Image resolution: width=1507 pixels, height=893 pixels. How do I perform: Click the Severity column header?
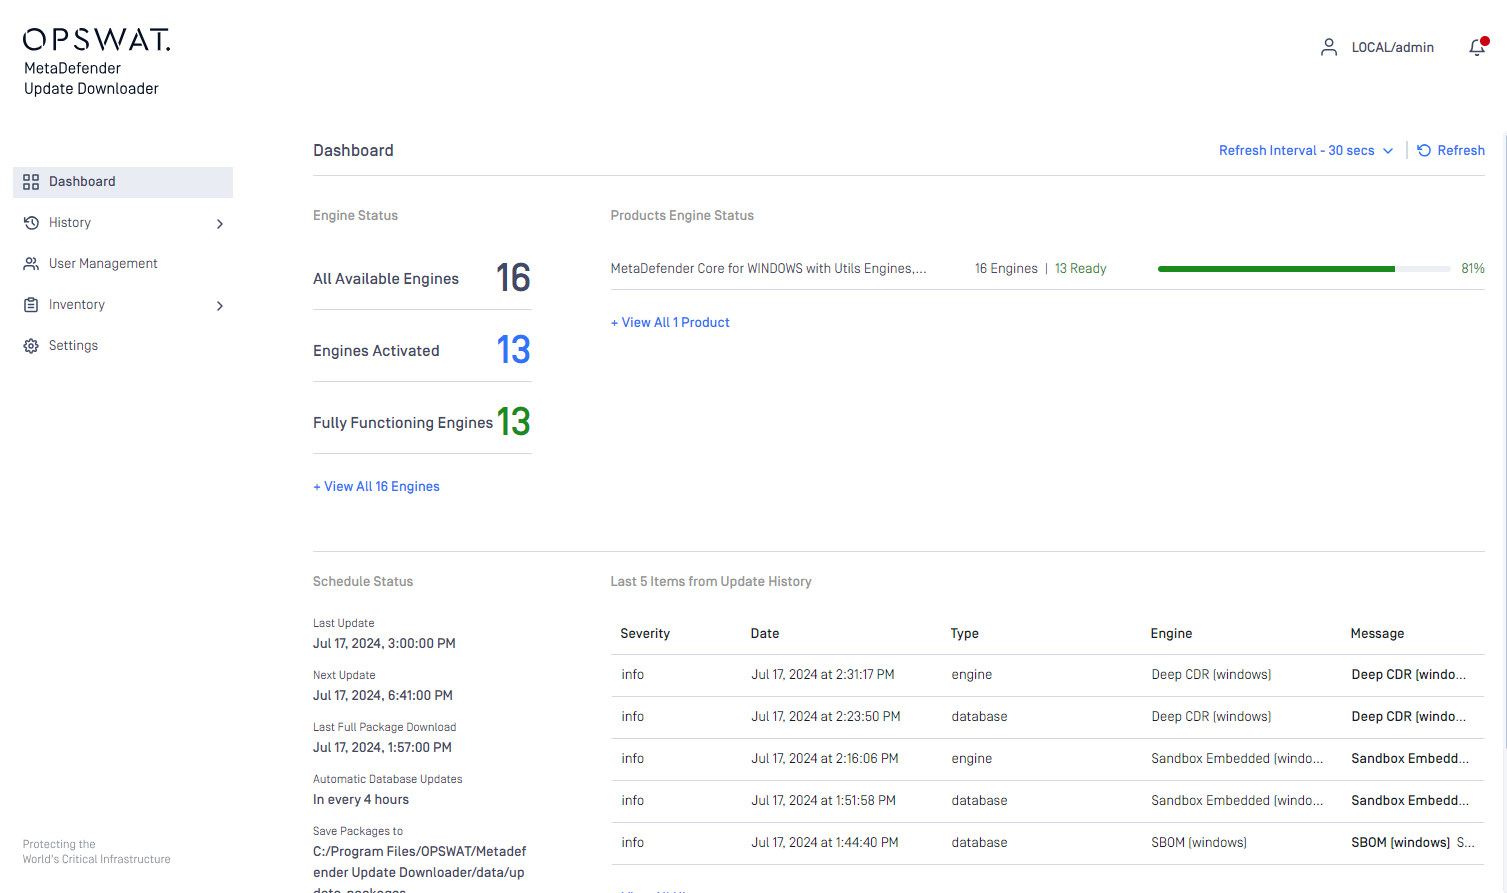point(645,633)
